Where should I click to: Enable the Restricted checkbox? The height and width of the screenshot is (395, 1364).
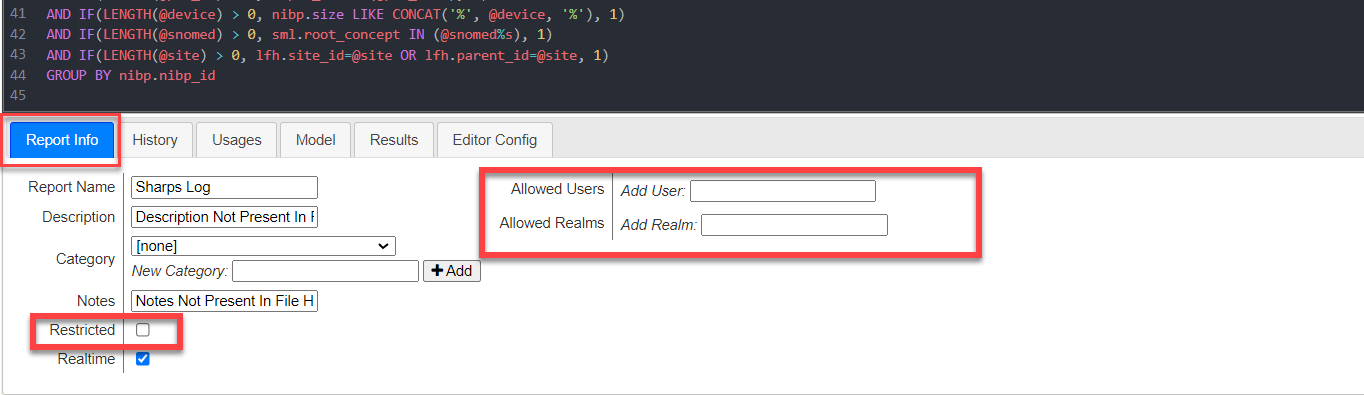[143, 330]
